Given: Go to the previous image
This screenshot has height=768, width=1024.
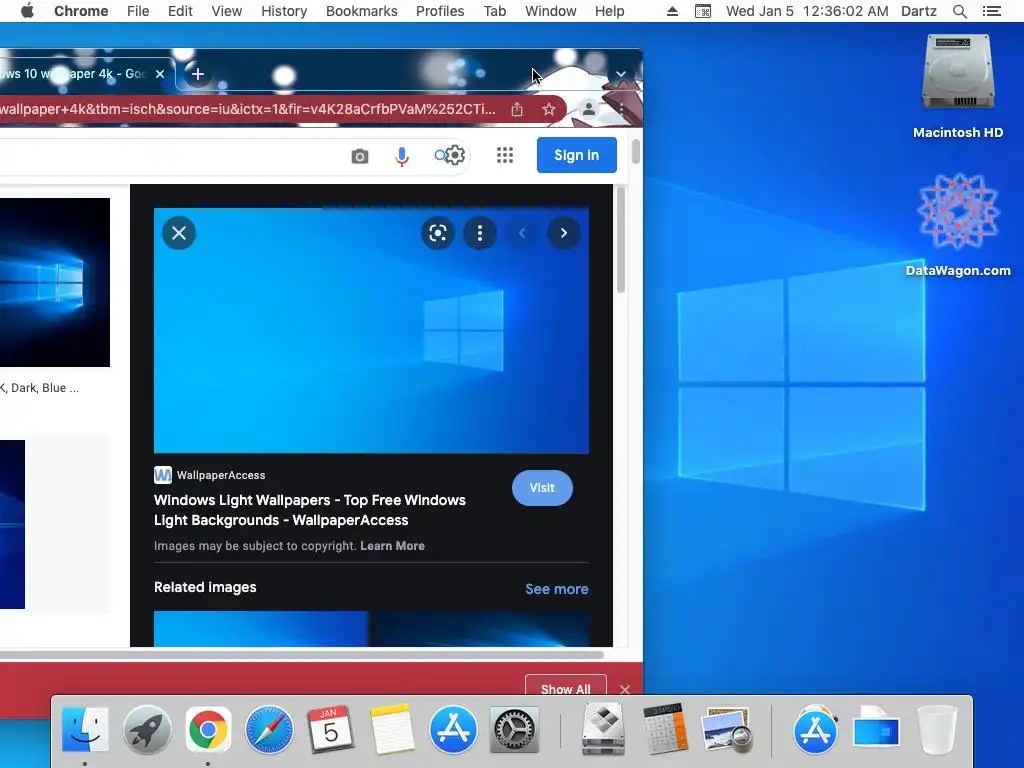Looking at the screenshot, I should pyautogui.click(x=522, y=233).
